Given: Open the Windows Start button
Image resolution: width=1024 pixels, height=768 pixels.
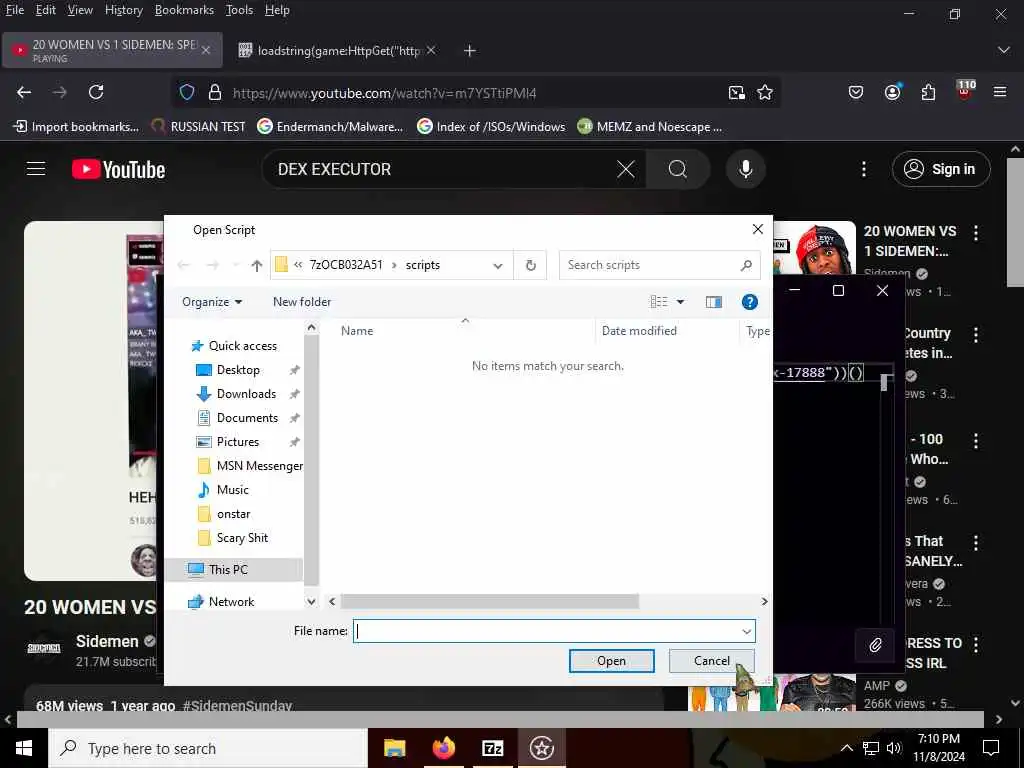Looking at the screenshot, I should pos(24,748).
